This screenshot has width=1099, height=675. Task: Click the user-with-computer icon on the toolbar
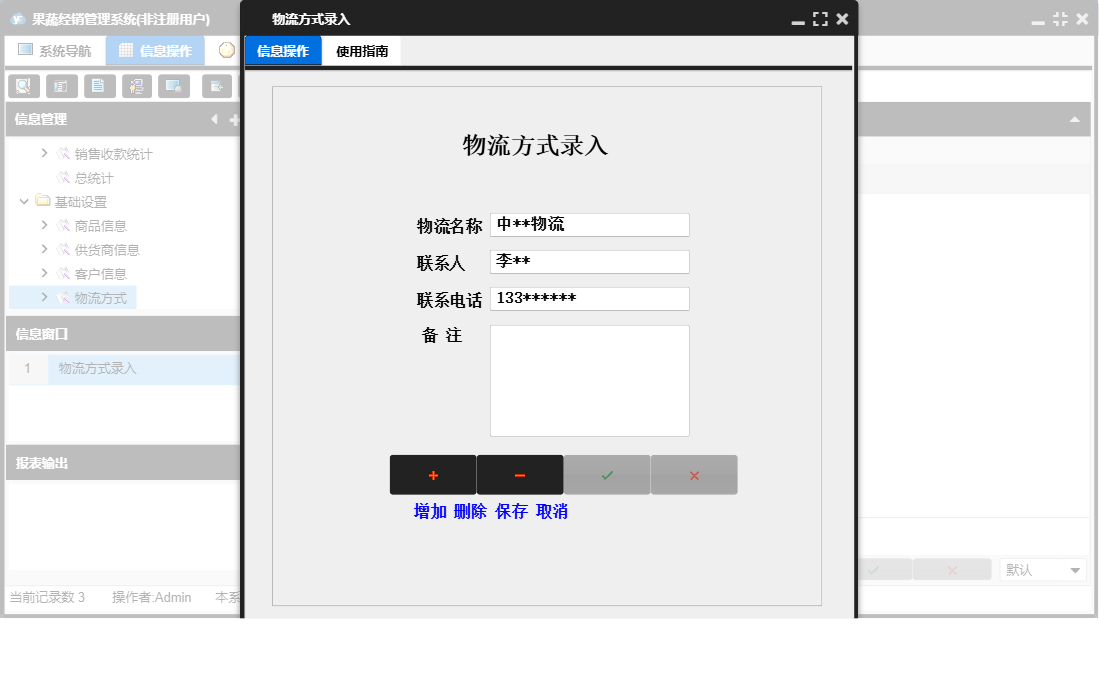(x=137, y=86)
